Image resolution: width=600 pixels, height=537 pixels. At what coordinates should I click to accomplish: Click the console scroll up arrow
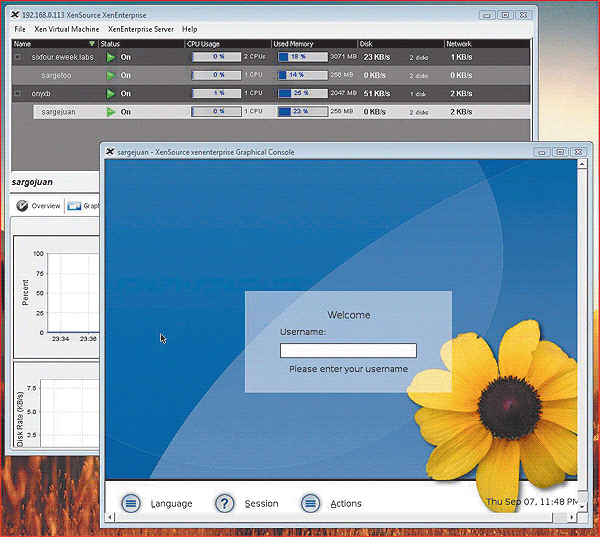coord(582,164)
